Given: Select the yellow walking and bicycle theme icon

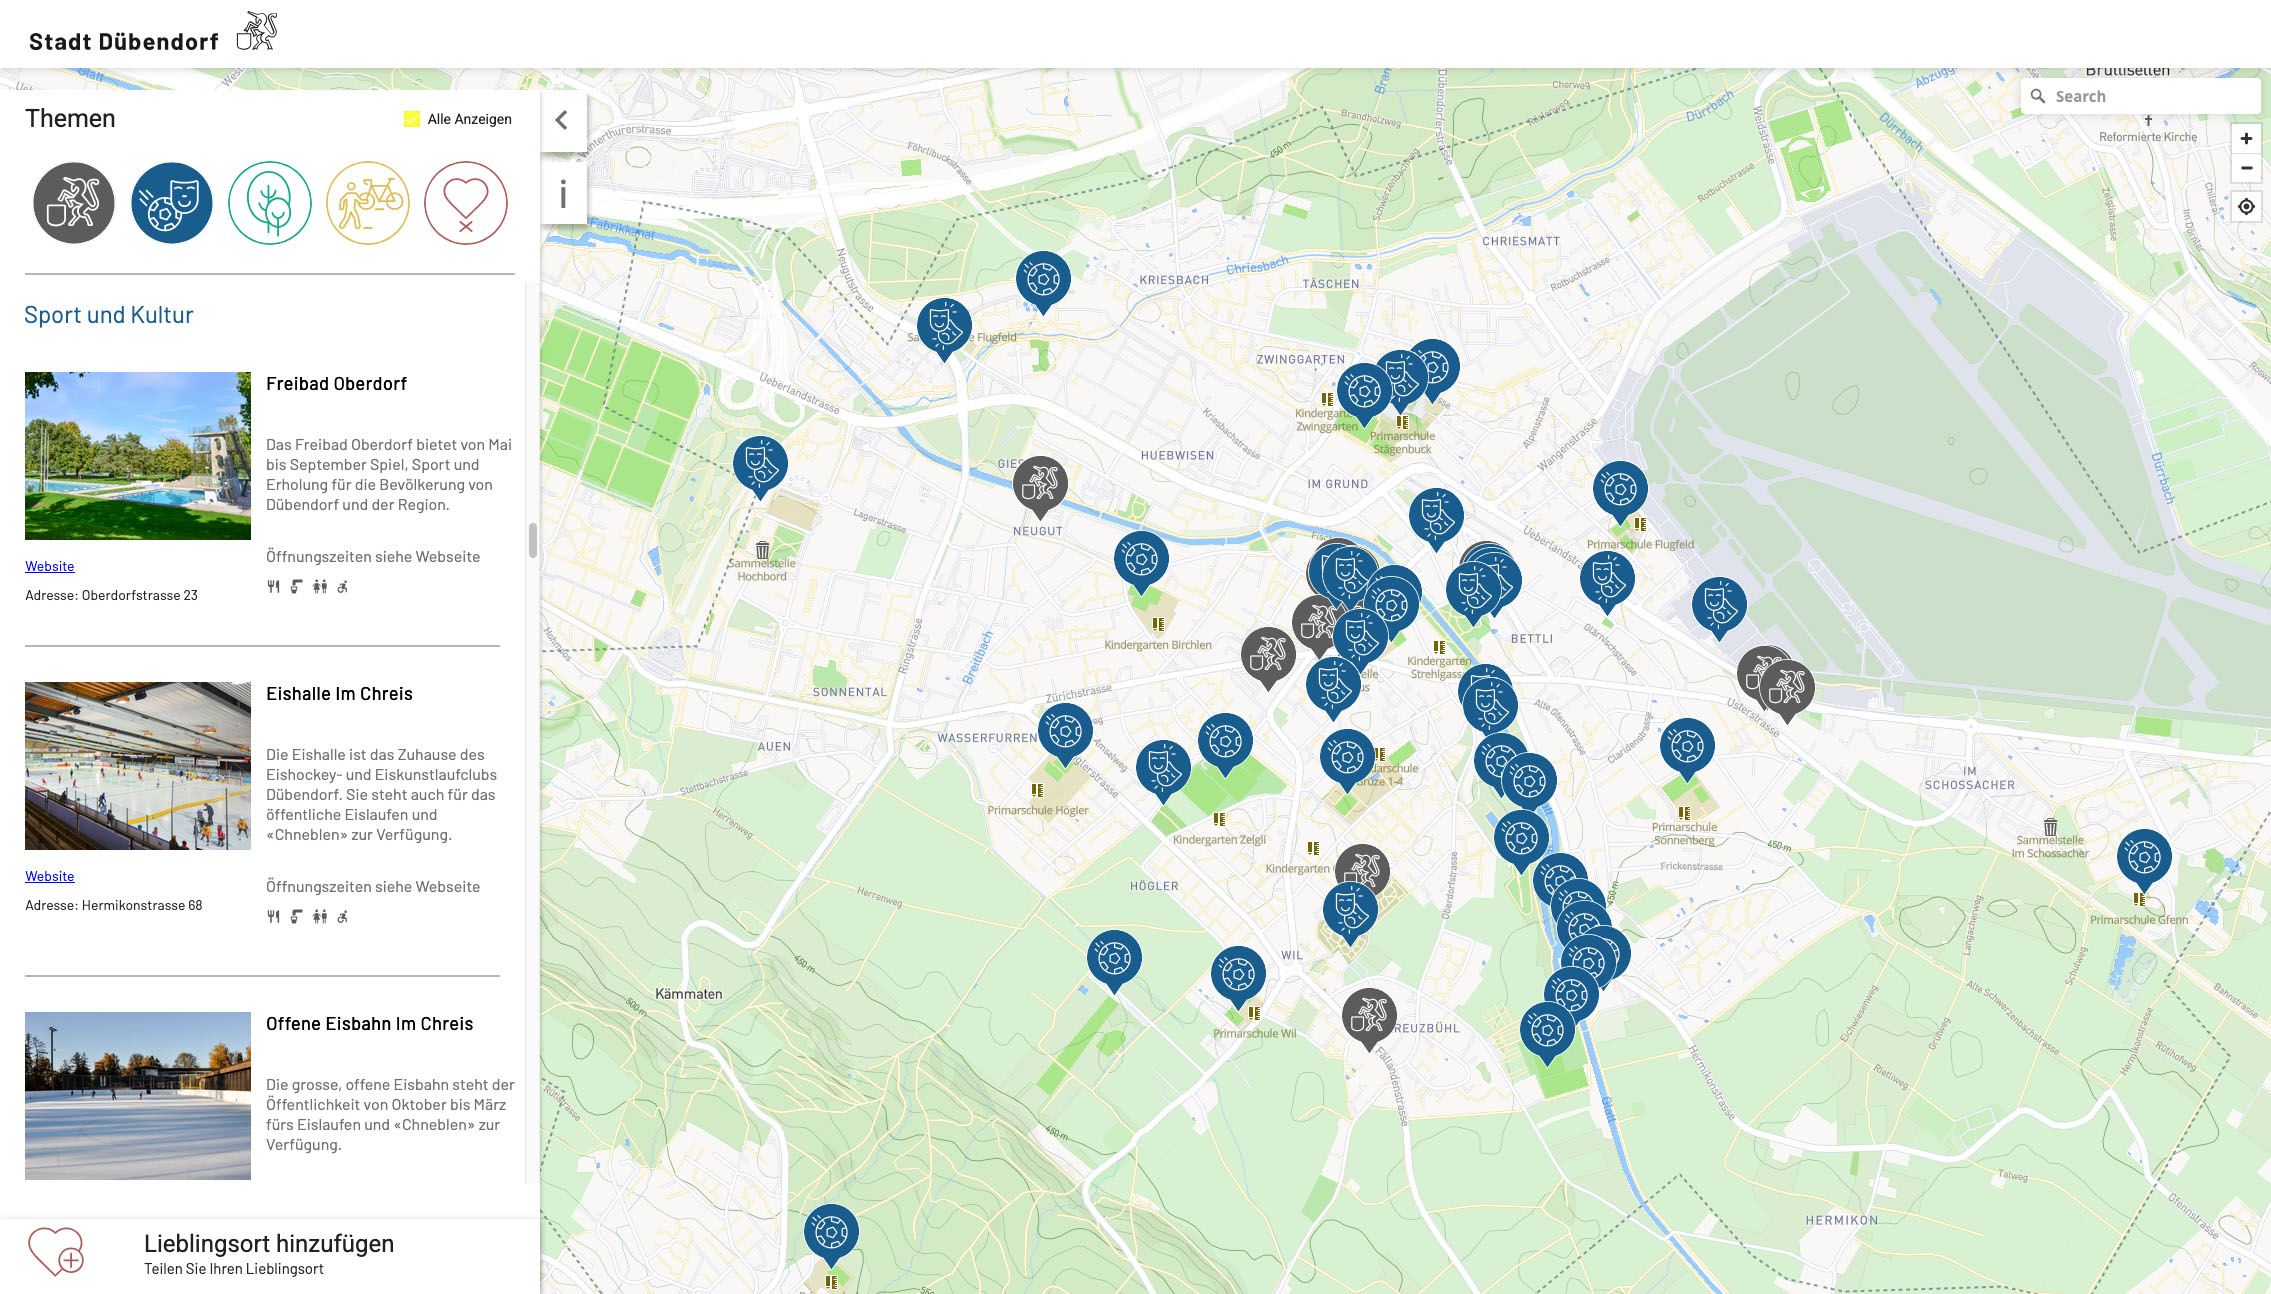Looking at the screenshot, I should (368, 203).
